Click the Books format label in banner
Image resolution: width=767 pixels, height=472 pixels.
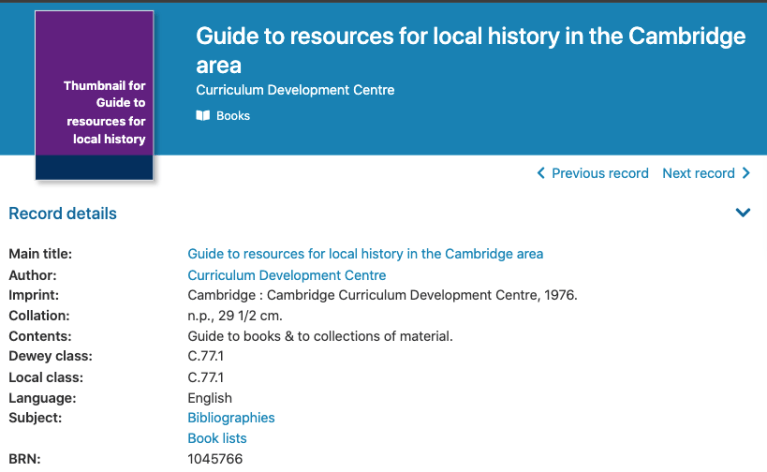[233, 116]
